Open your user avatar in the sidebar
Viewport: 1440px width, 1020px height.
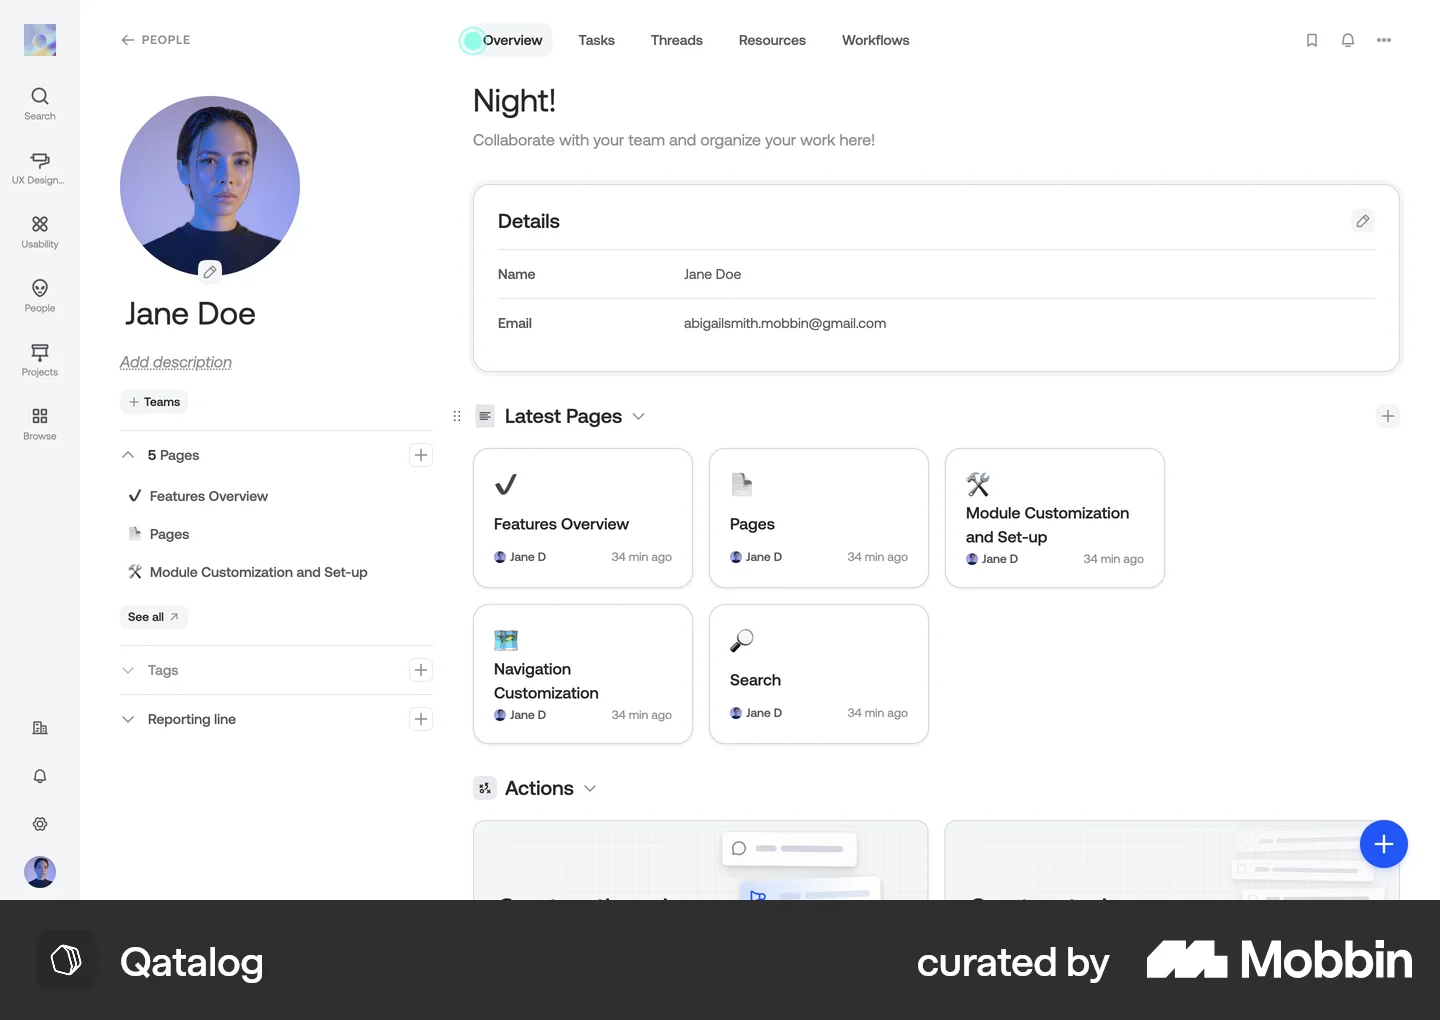click(40, 872)
